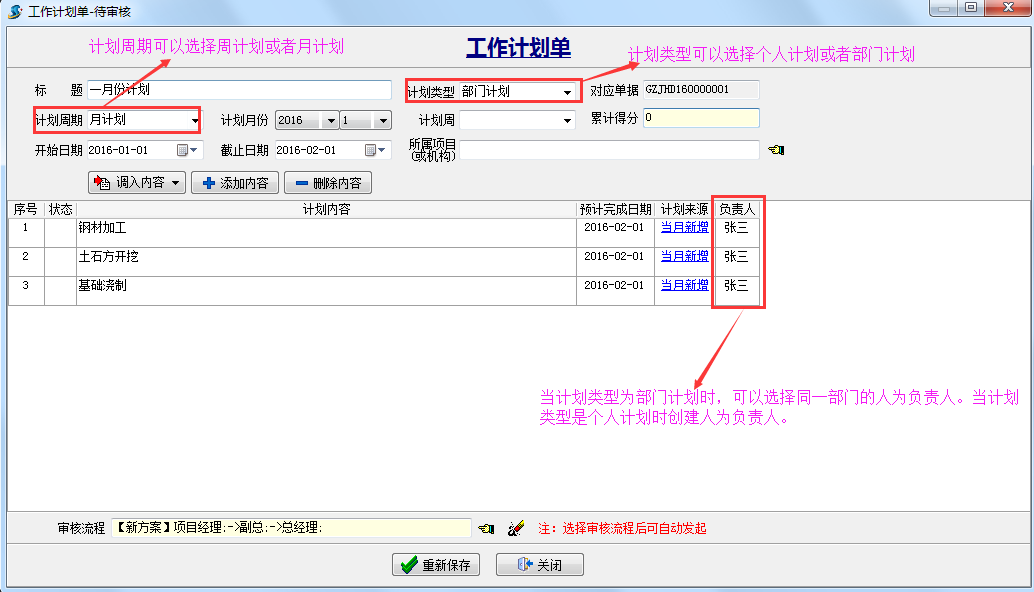1034x592 pixels.
Task: Click the 累计得分 score field
Action: point(700,119)
